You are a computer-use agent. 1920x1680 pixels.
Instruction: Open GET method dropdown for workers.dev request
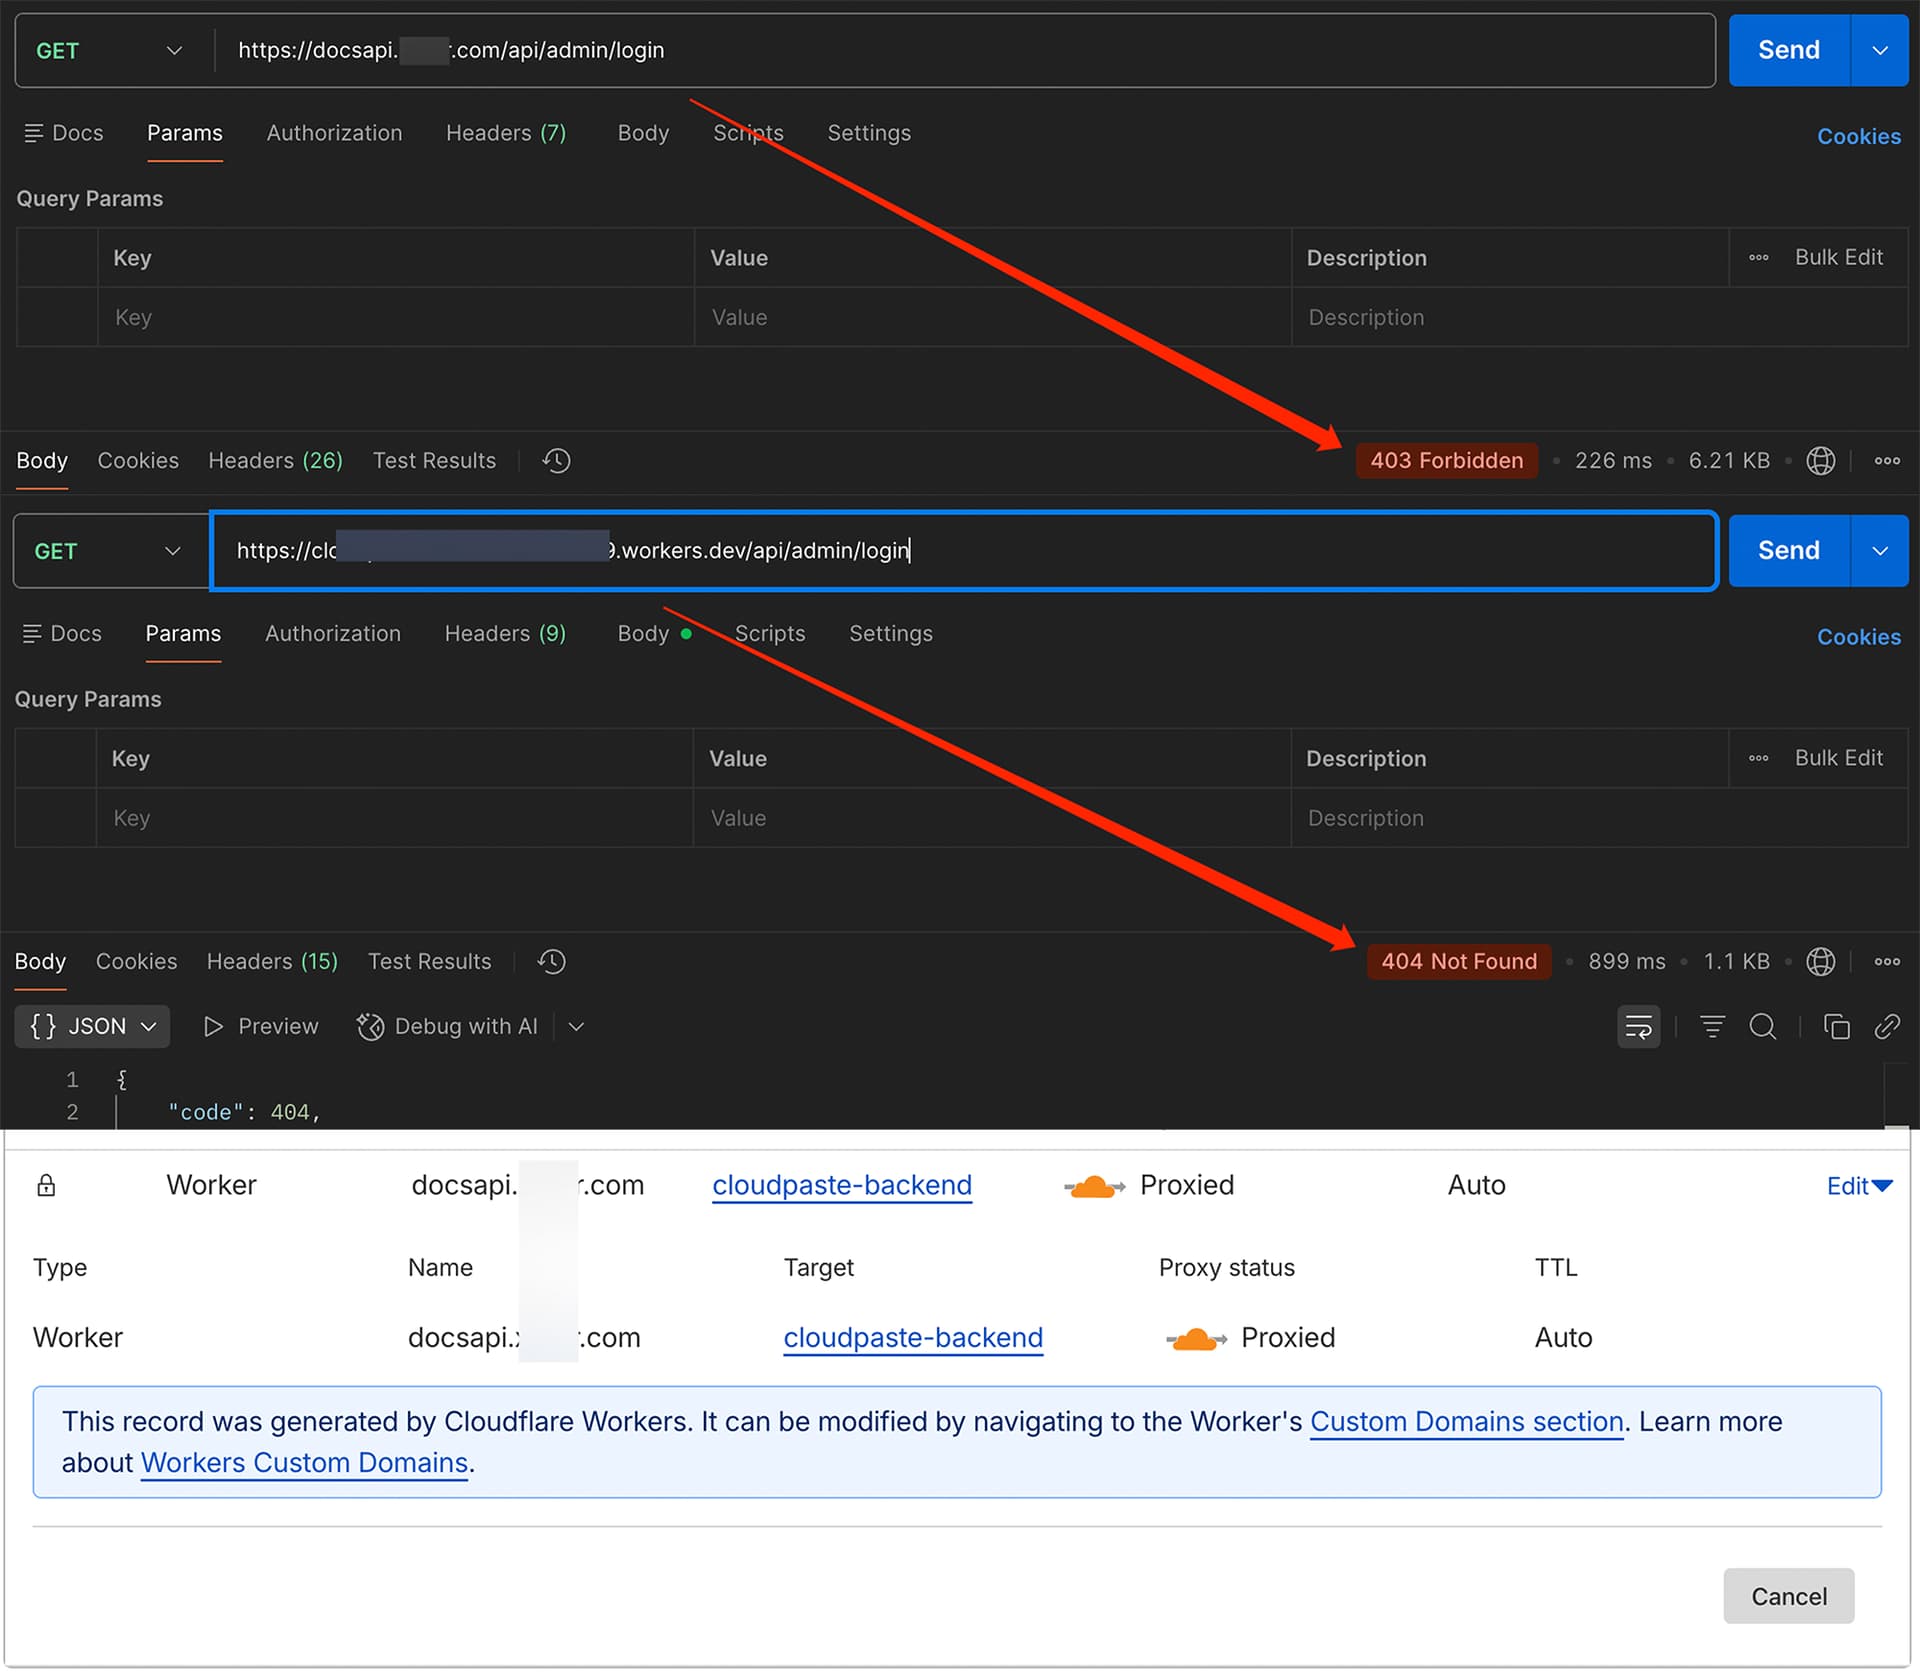pos(108,551)
